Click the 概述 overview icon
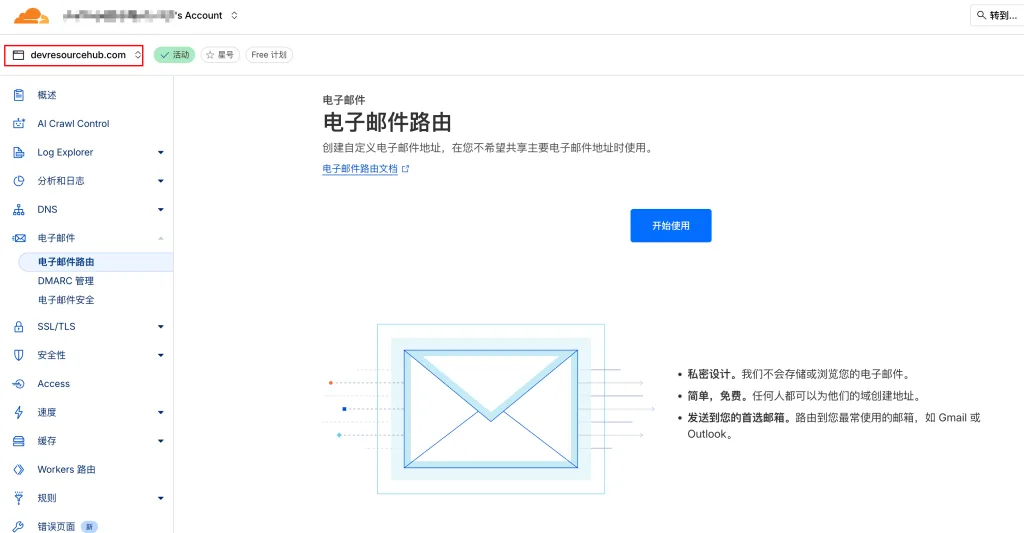The width and height of the screenshot is (1024, 533). [19, 95]
